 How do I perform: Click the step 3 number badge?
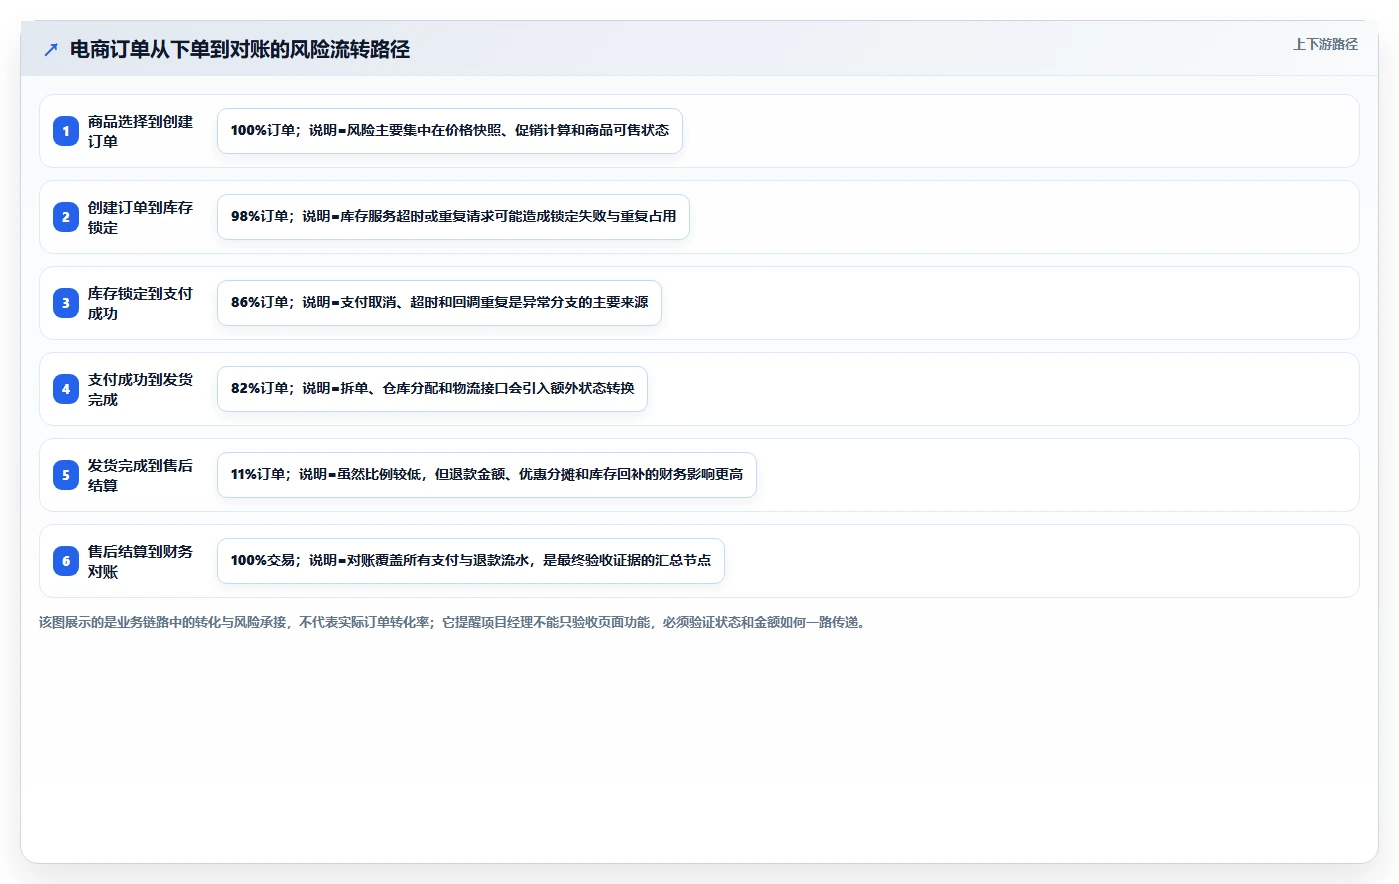pos(66,303)
